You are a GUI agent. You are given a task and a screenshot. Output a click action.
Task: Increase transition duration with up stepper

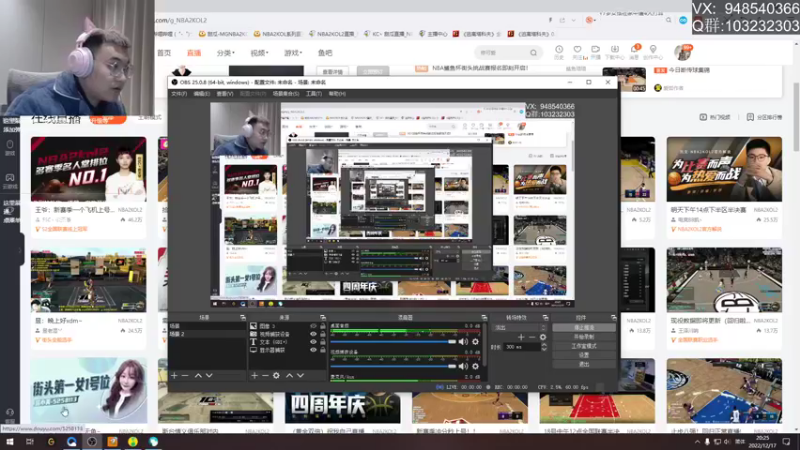(x=544, y=345)
